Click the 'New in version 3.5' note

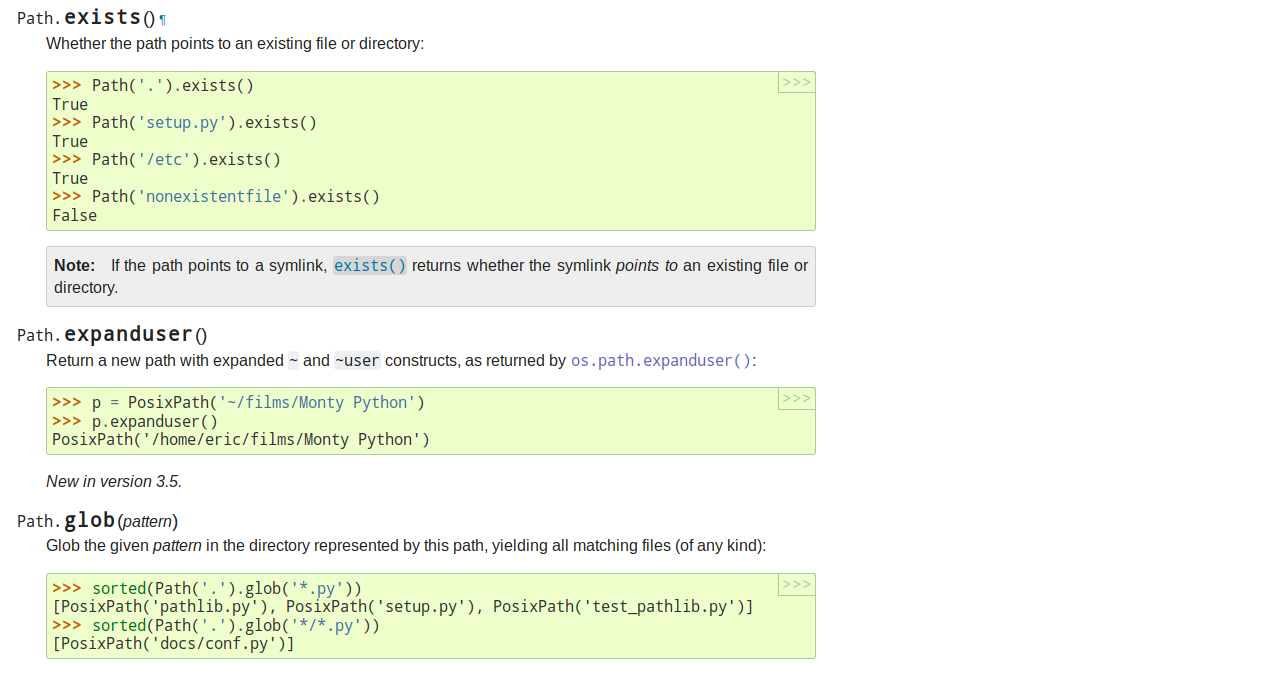click(x=113, y=482)
